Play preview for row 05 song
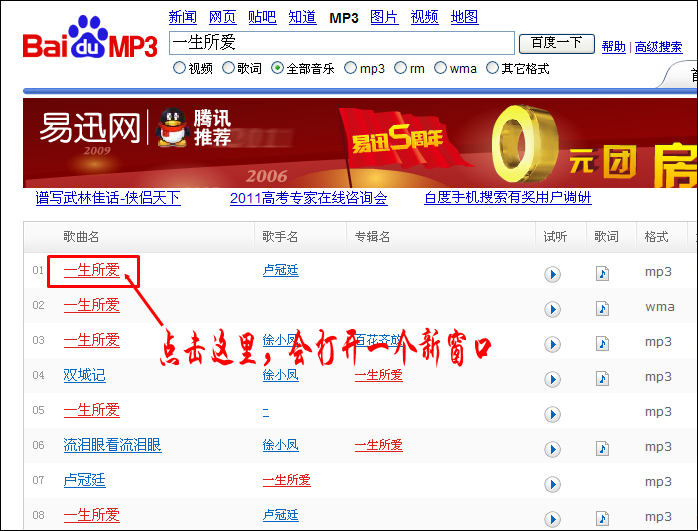Viewport: 698px width, 531px height. point(552,414)
